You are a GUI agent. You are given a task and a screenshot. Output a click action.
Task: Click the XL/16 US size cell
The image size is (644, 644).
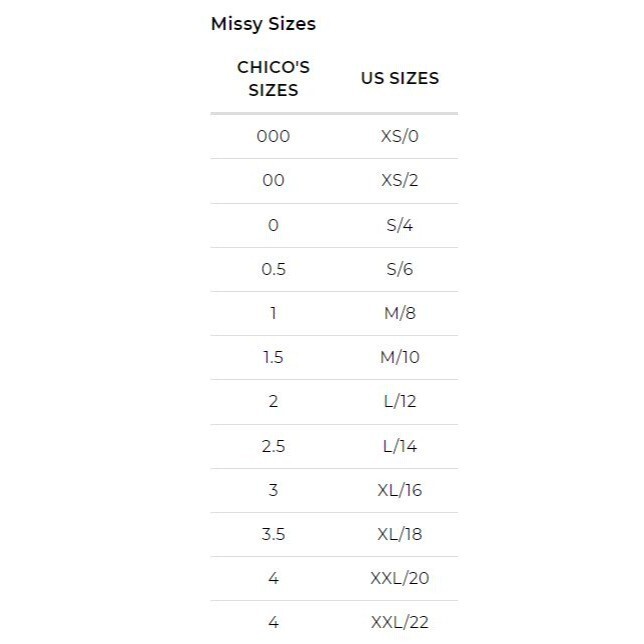click(400, 490)
